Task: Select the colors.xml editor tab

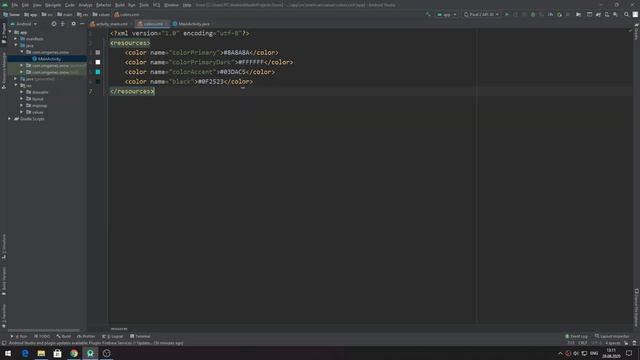Action: pos(151,24)
